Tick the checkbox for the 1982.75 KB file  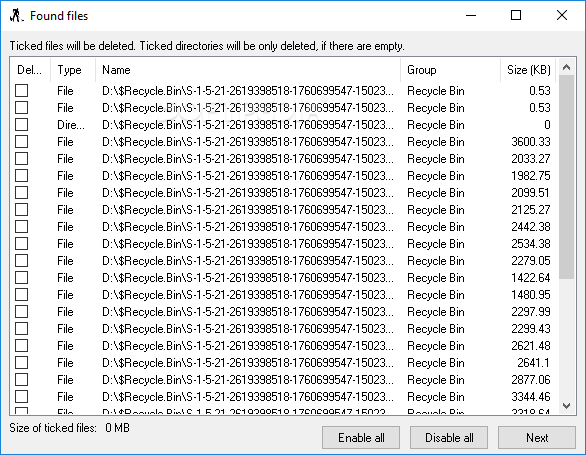(21, 176)
